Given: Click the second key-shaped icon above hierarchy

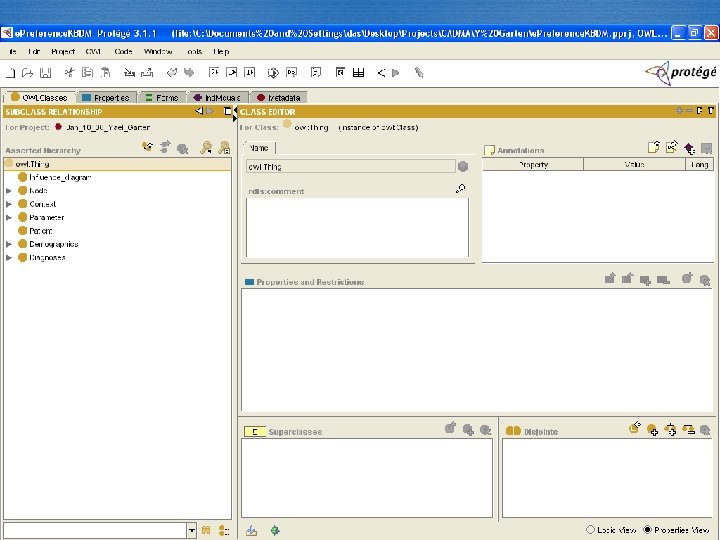Looking at the screenshot, I should (224, 147).
